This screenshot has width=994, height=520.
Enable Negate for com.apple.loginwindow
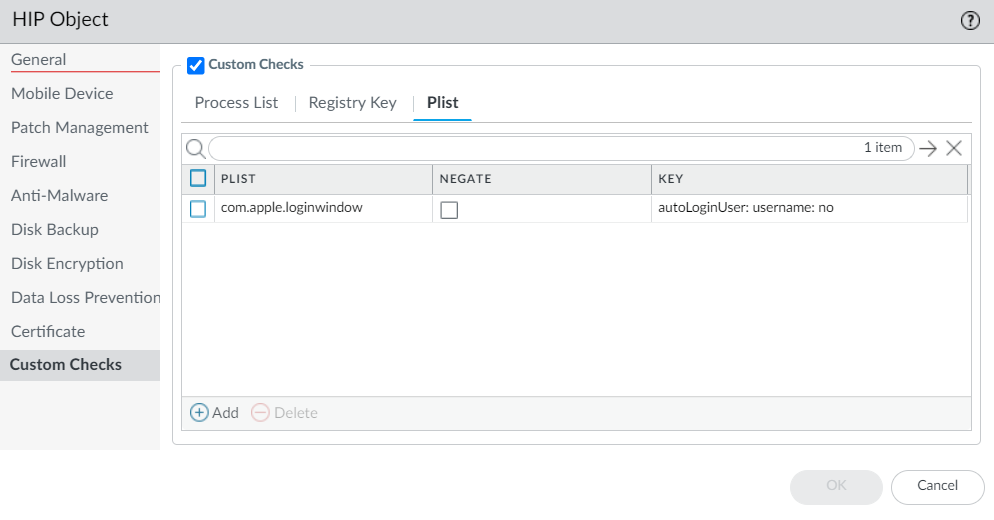[x=449, y=210]
